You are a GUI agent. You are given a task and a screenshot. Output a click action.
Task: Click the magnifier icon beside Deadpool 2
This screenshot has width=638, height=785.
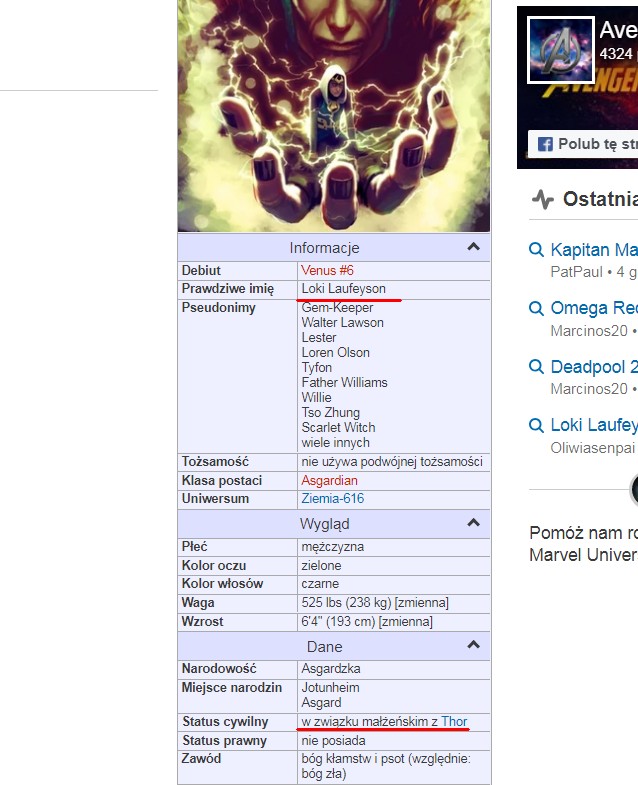[536, 367]
